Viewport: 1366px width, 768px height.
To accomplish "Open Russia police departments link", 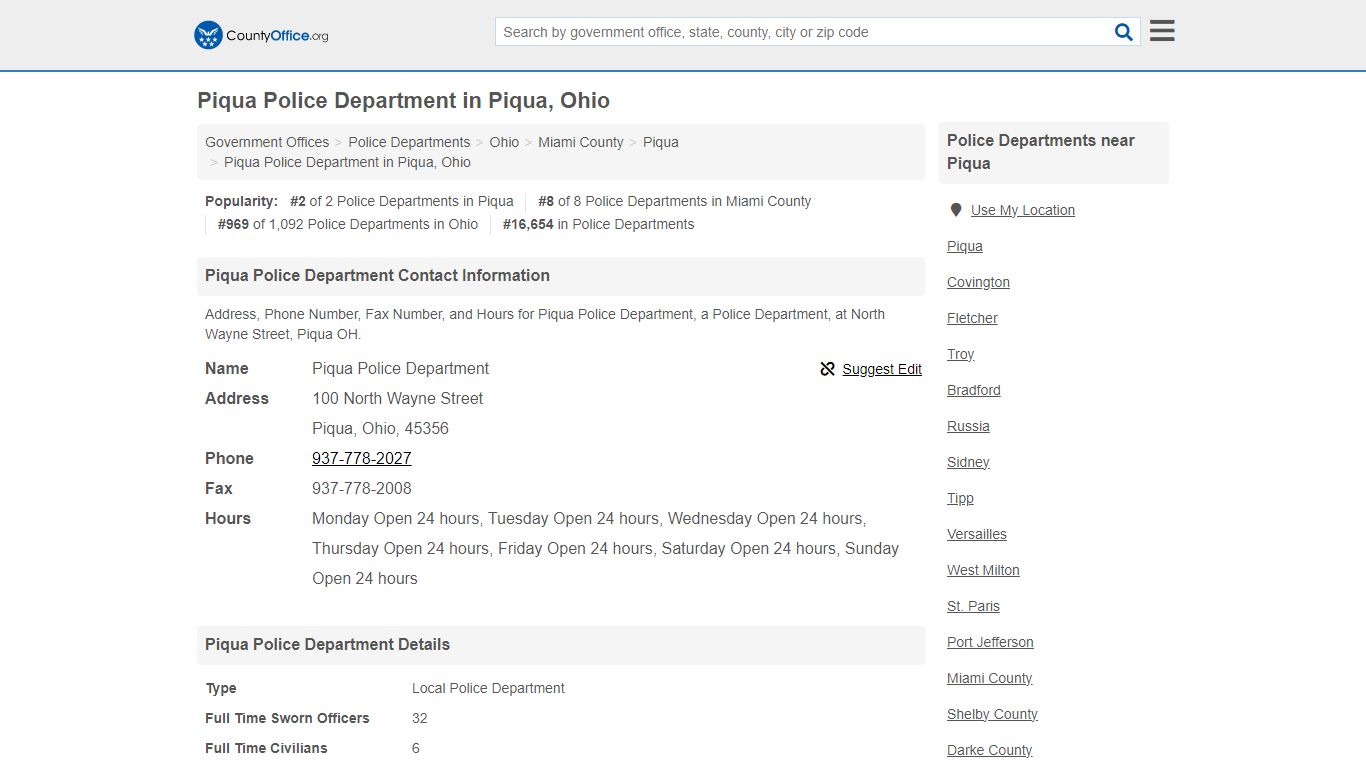I will (x=968, y=426).
